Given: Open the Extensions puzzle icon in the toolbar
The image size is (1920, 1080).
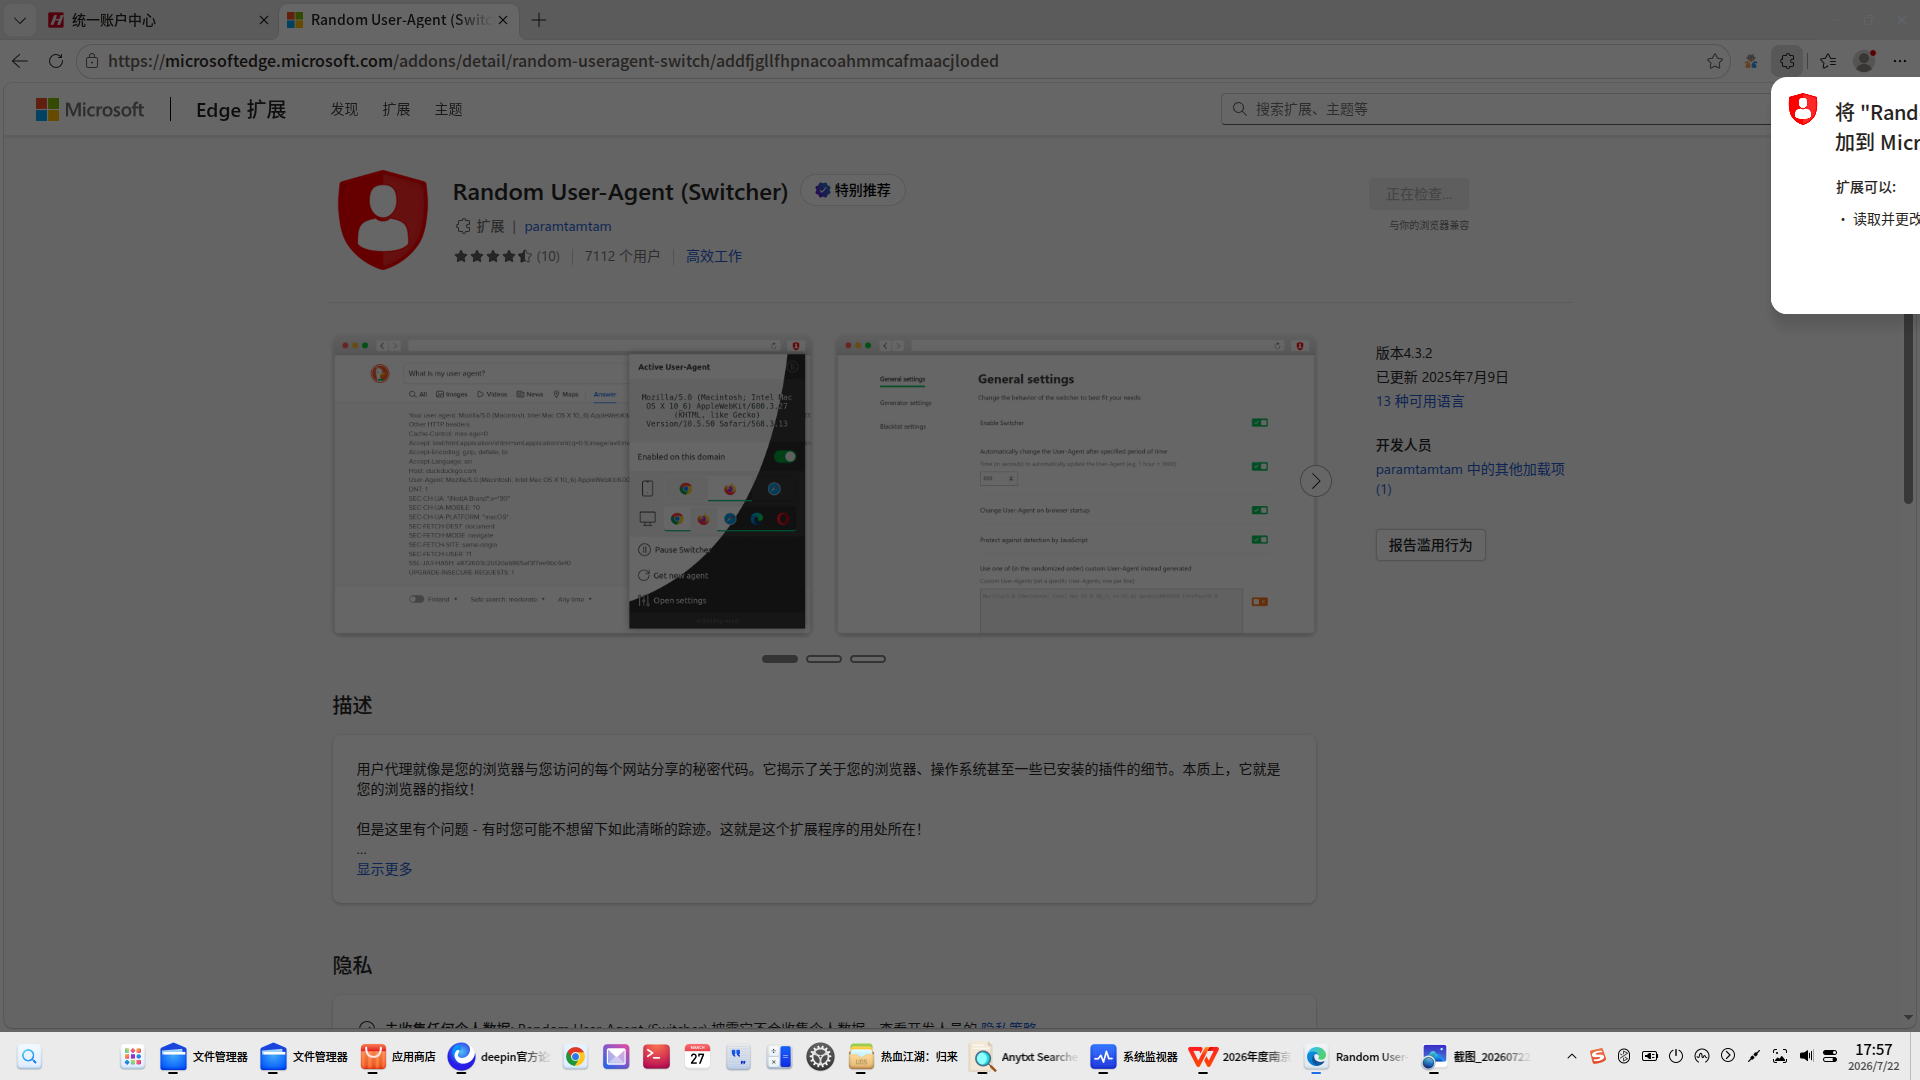Looking at the screenshot, I should click(x=1787, y=61).
